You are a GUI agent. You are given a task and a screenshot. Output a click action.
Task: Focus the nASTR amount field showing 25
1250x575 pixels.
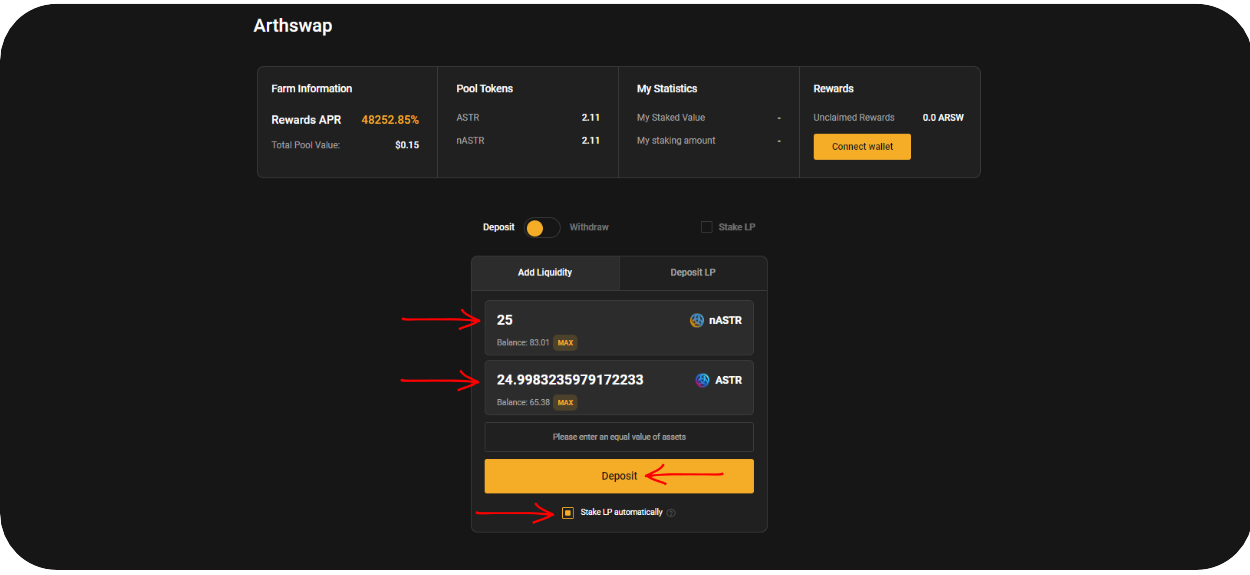pos(580,321)
